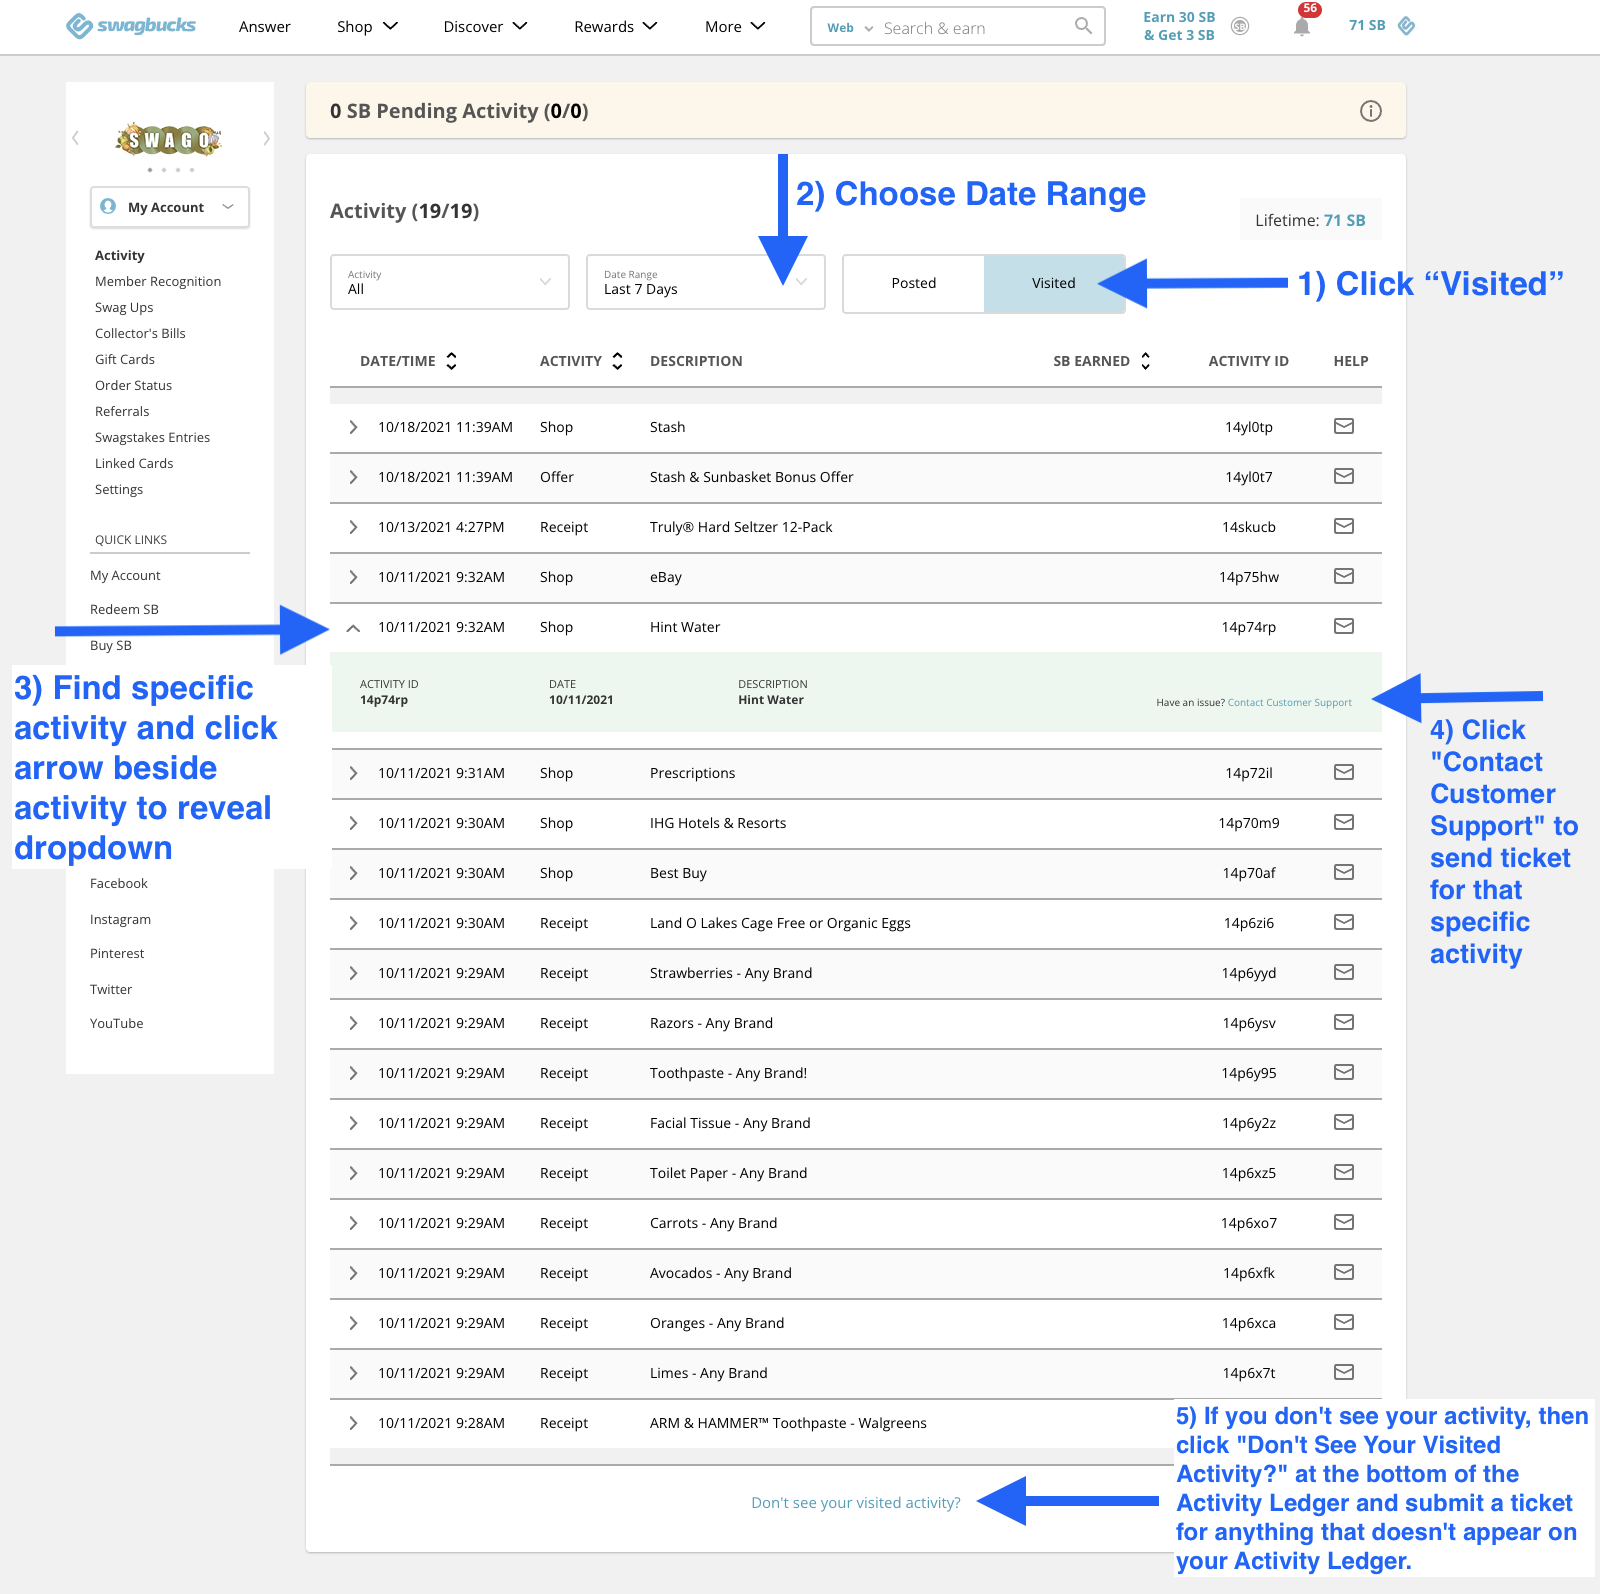Open the notifications bell
This screenshot has width=1600, height=1594.
coord(1302,27)
